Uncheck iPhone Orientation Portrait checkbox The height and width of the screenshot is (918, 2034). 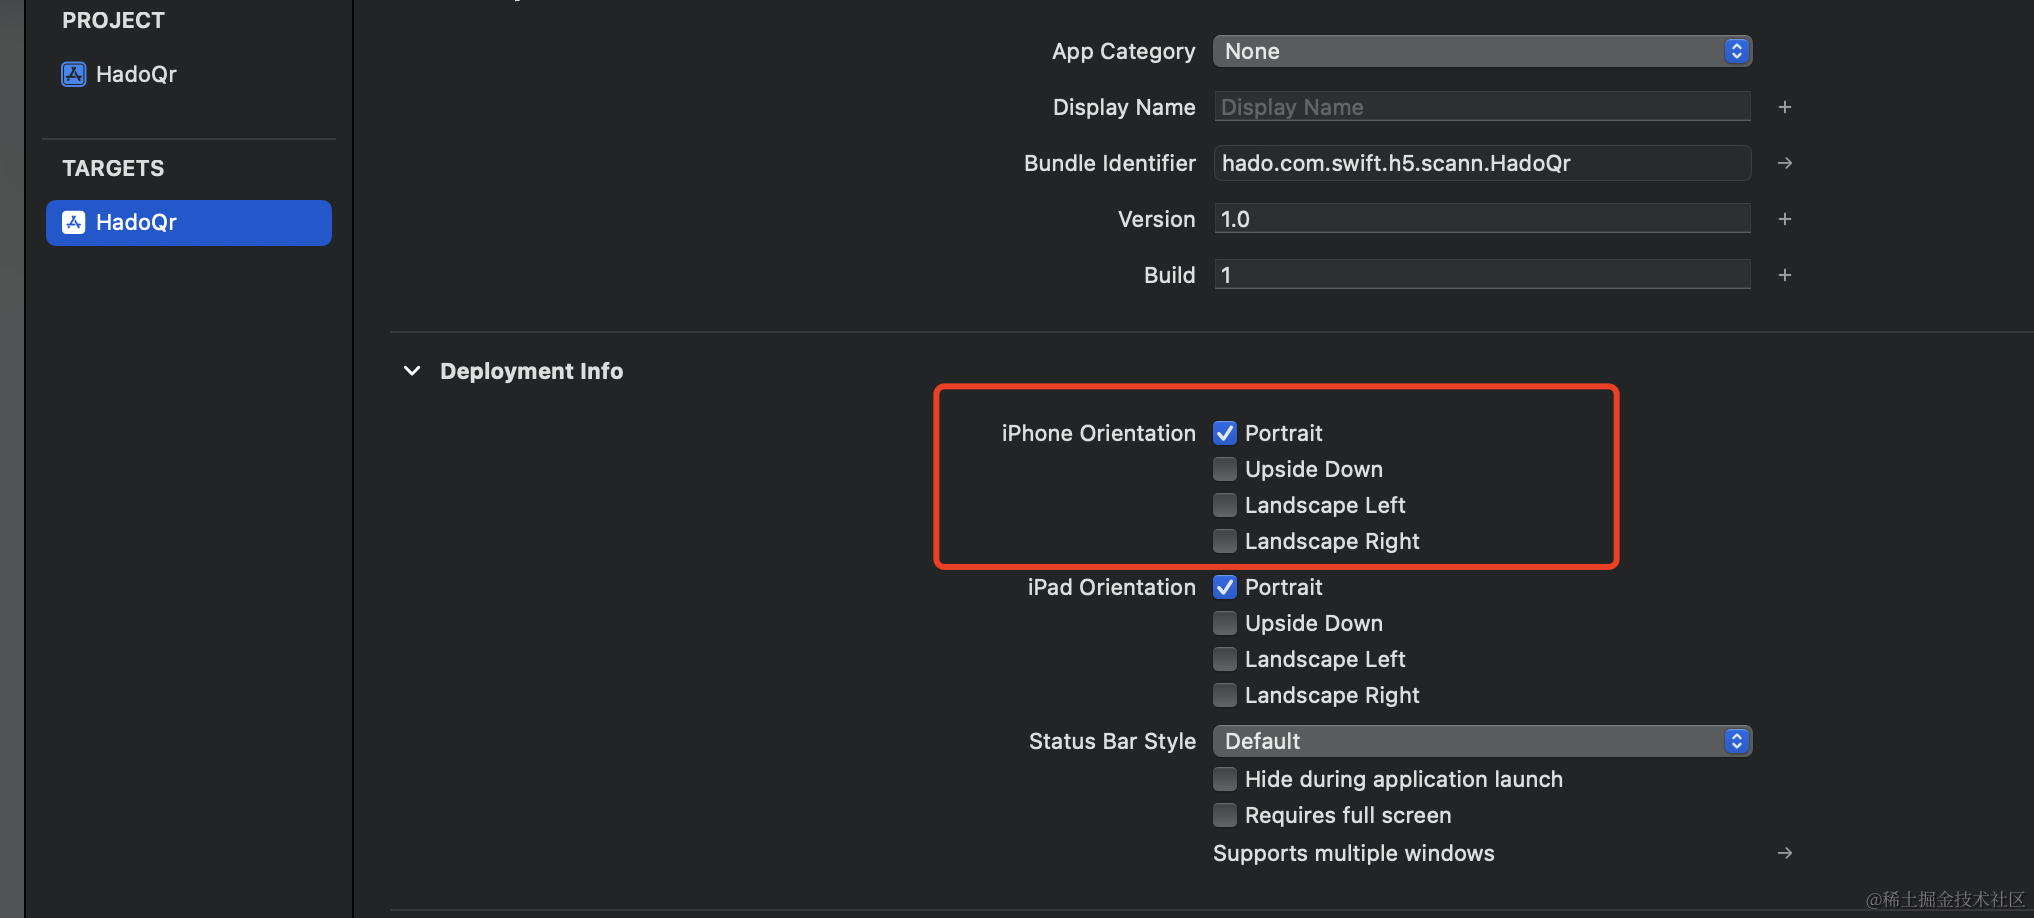pos(1225,433)
